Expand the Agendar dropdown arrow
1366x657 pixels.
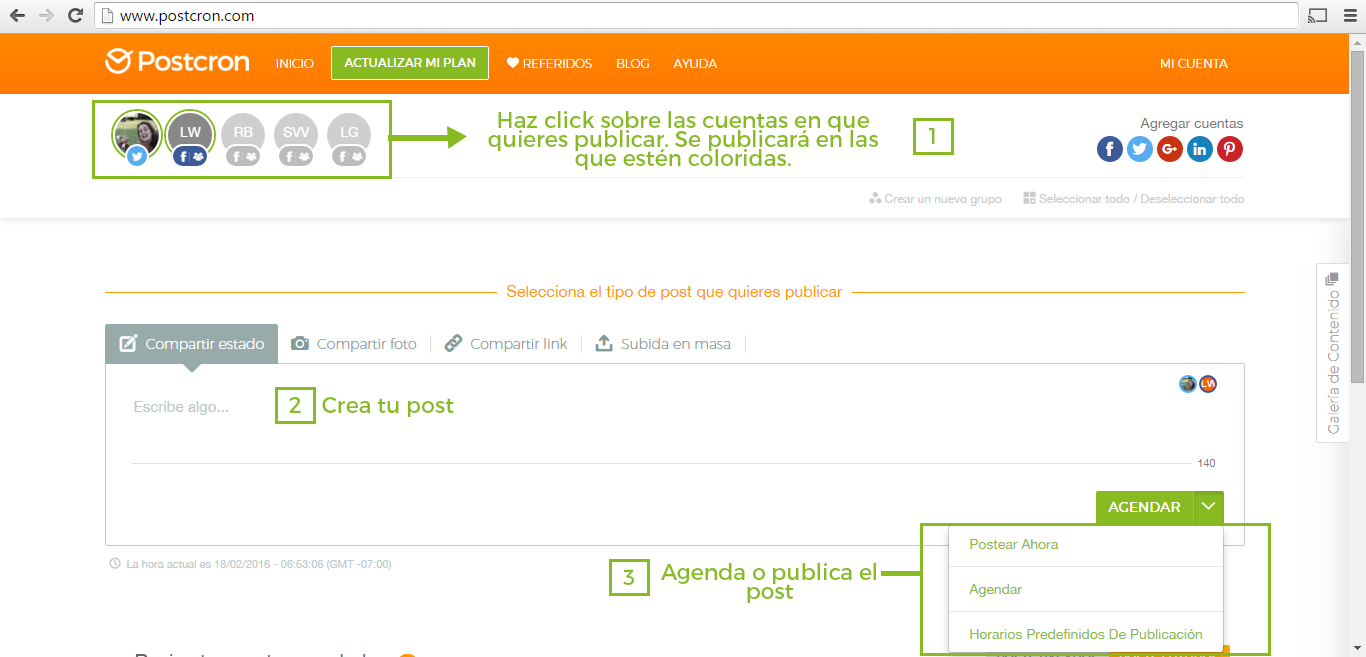[x=1209, y=507]
